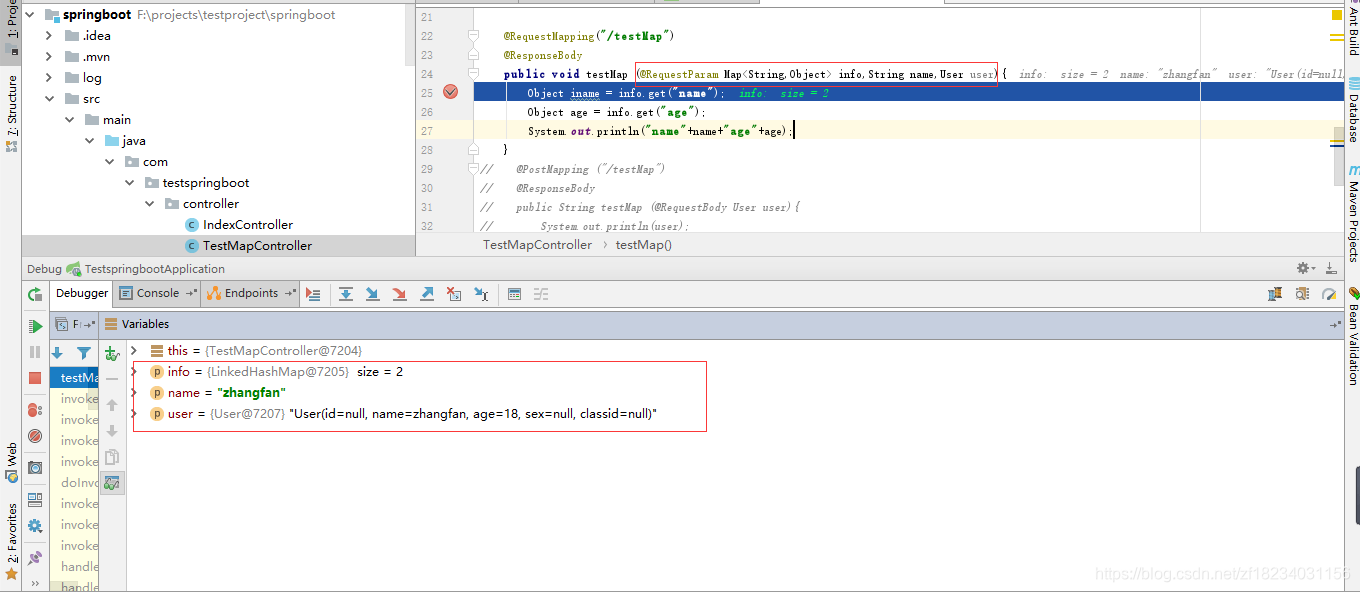The image size is (1360, 592).
Task: Expand the .idea folder
Action: click(x=48, y=36)
